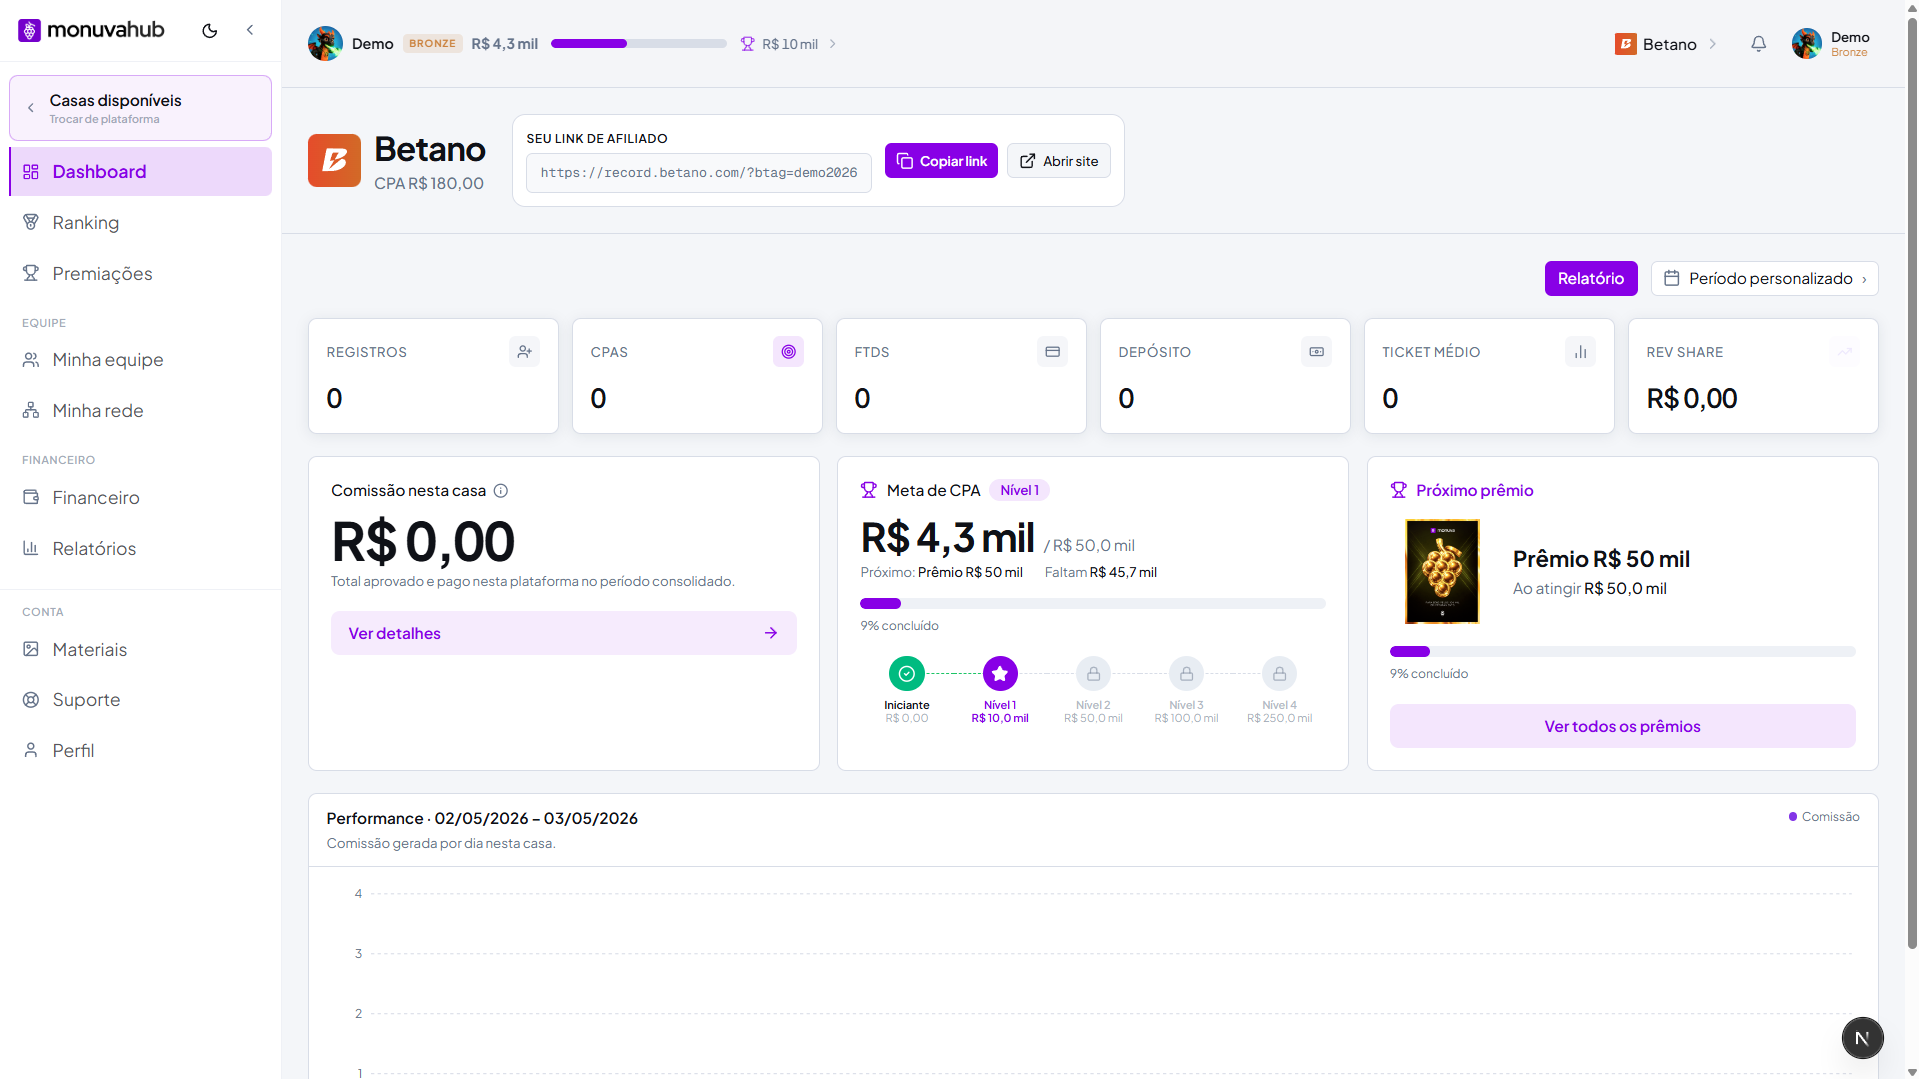Click the top bar level progress bar
Image resolution: width=1919 pixels, height=1079 pixels.
(638, 44)
